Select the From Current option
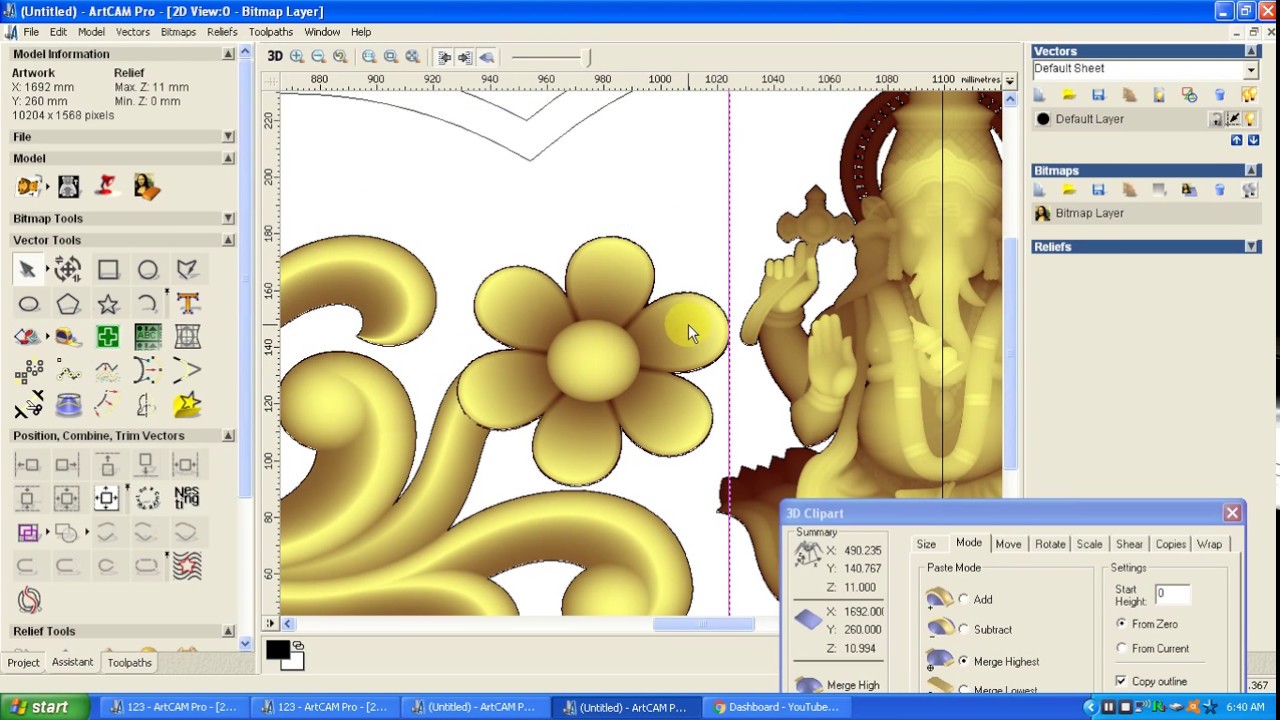Screen dimensions: 1280x720 tap(1121, 648)
